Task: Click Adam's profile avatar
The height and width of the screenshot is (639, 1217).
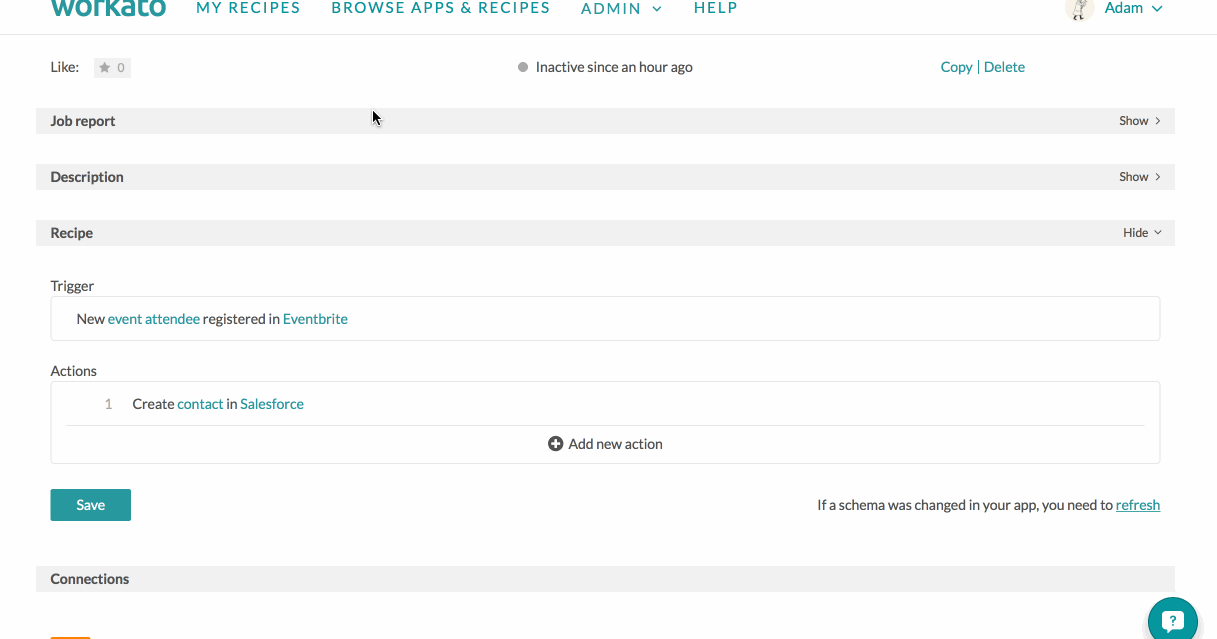Action: point(1079,8)
